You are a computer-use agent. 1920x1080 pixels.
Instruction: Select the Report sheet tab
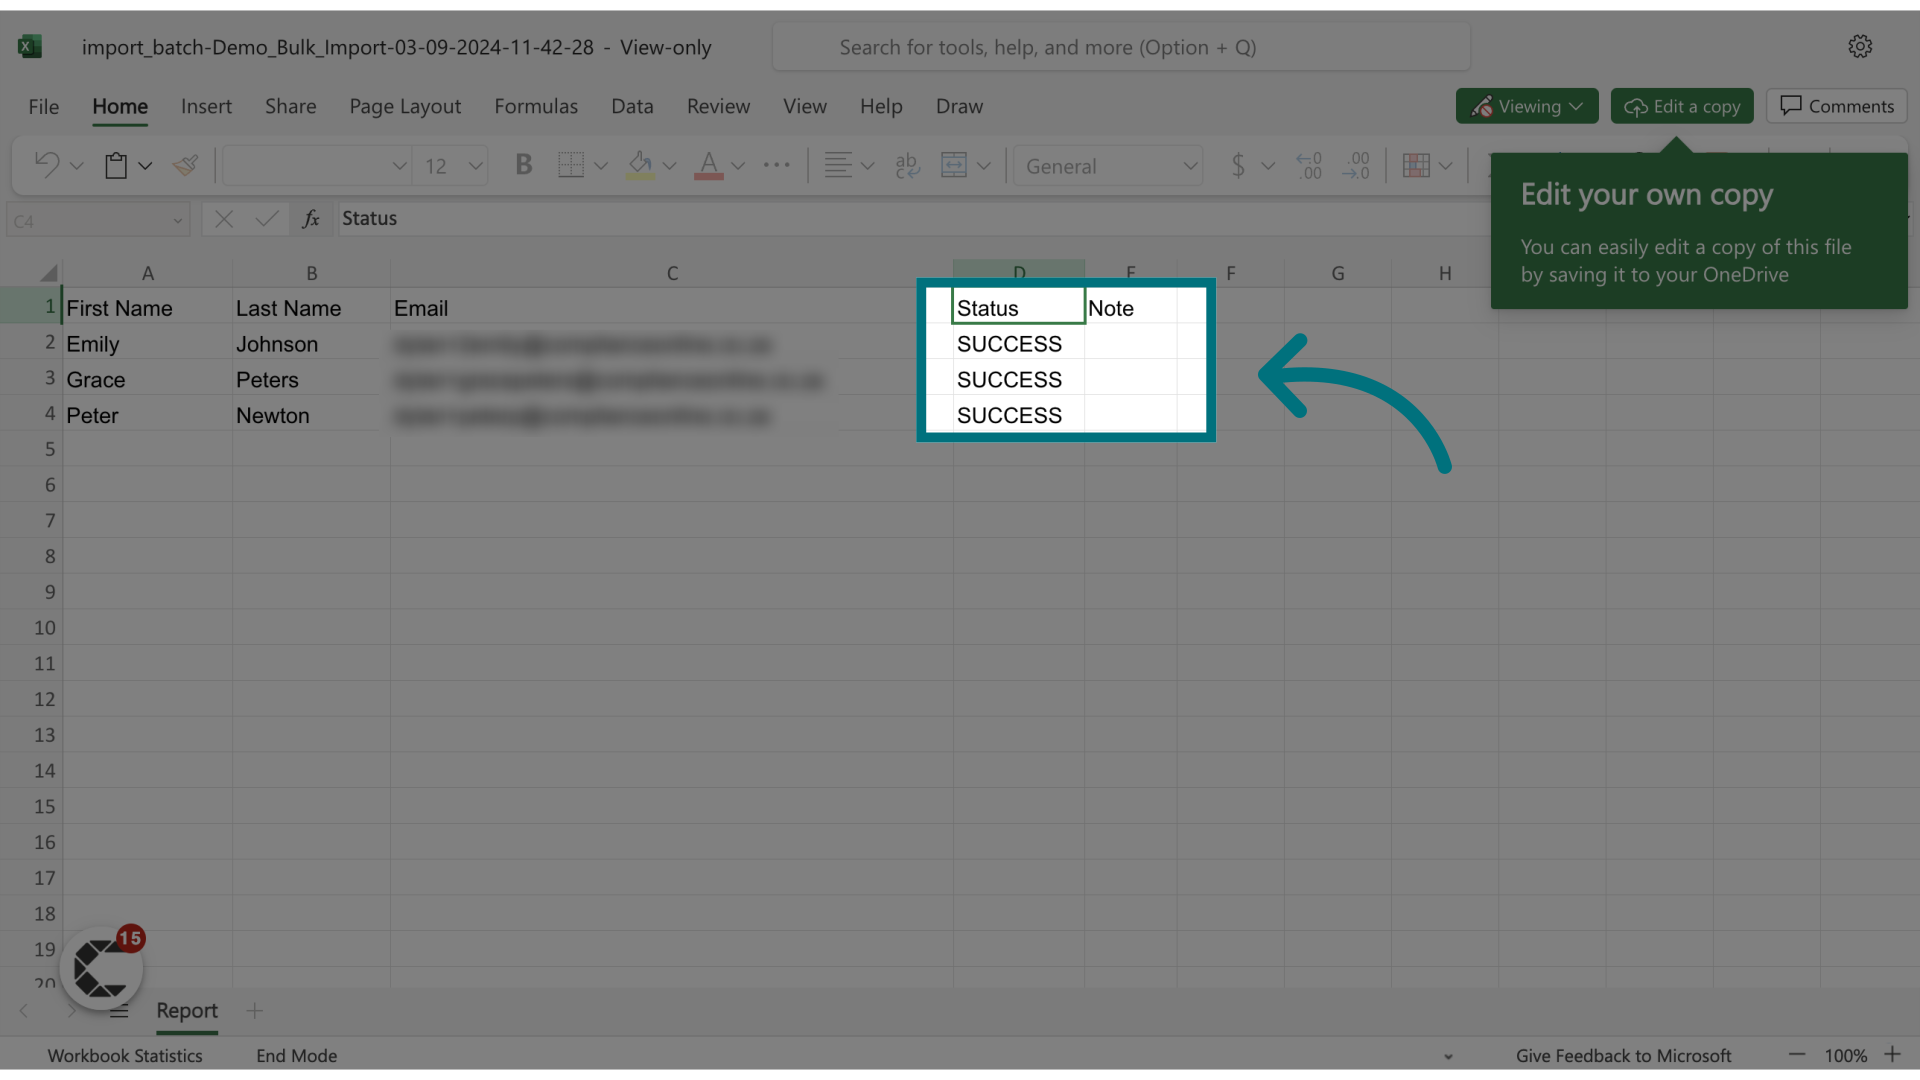coord(186,1010)
